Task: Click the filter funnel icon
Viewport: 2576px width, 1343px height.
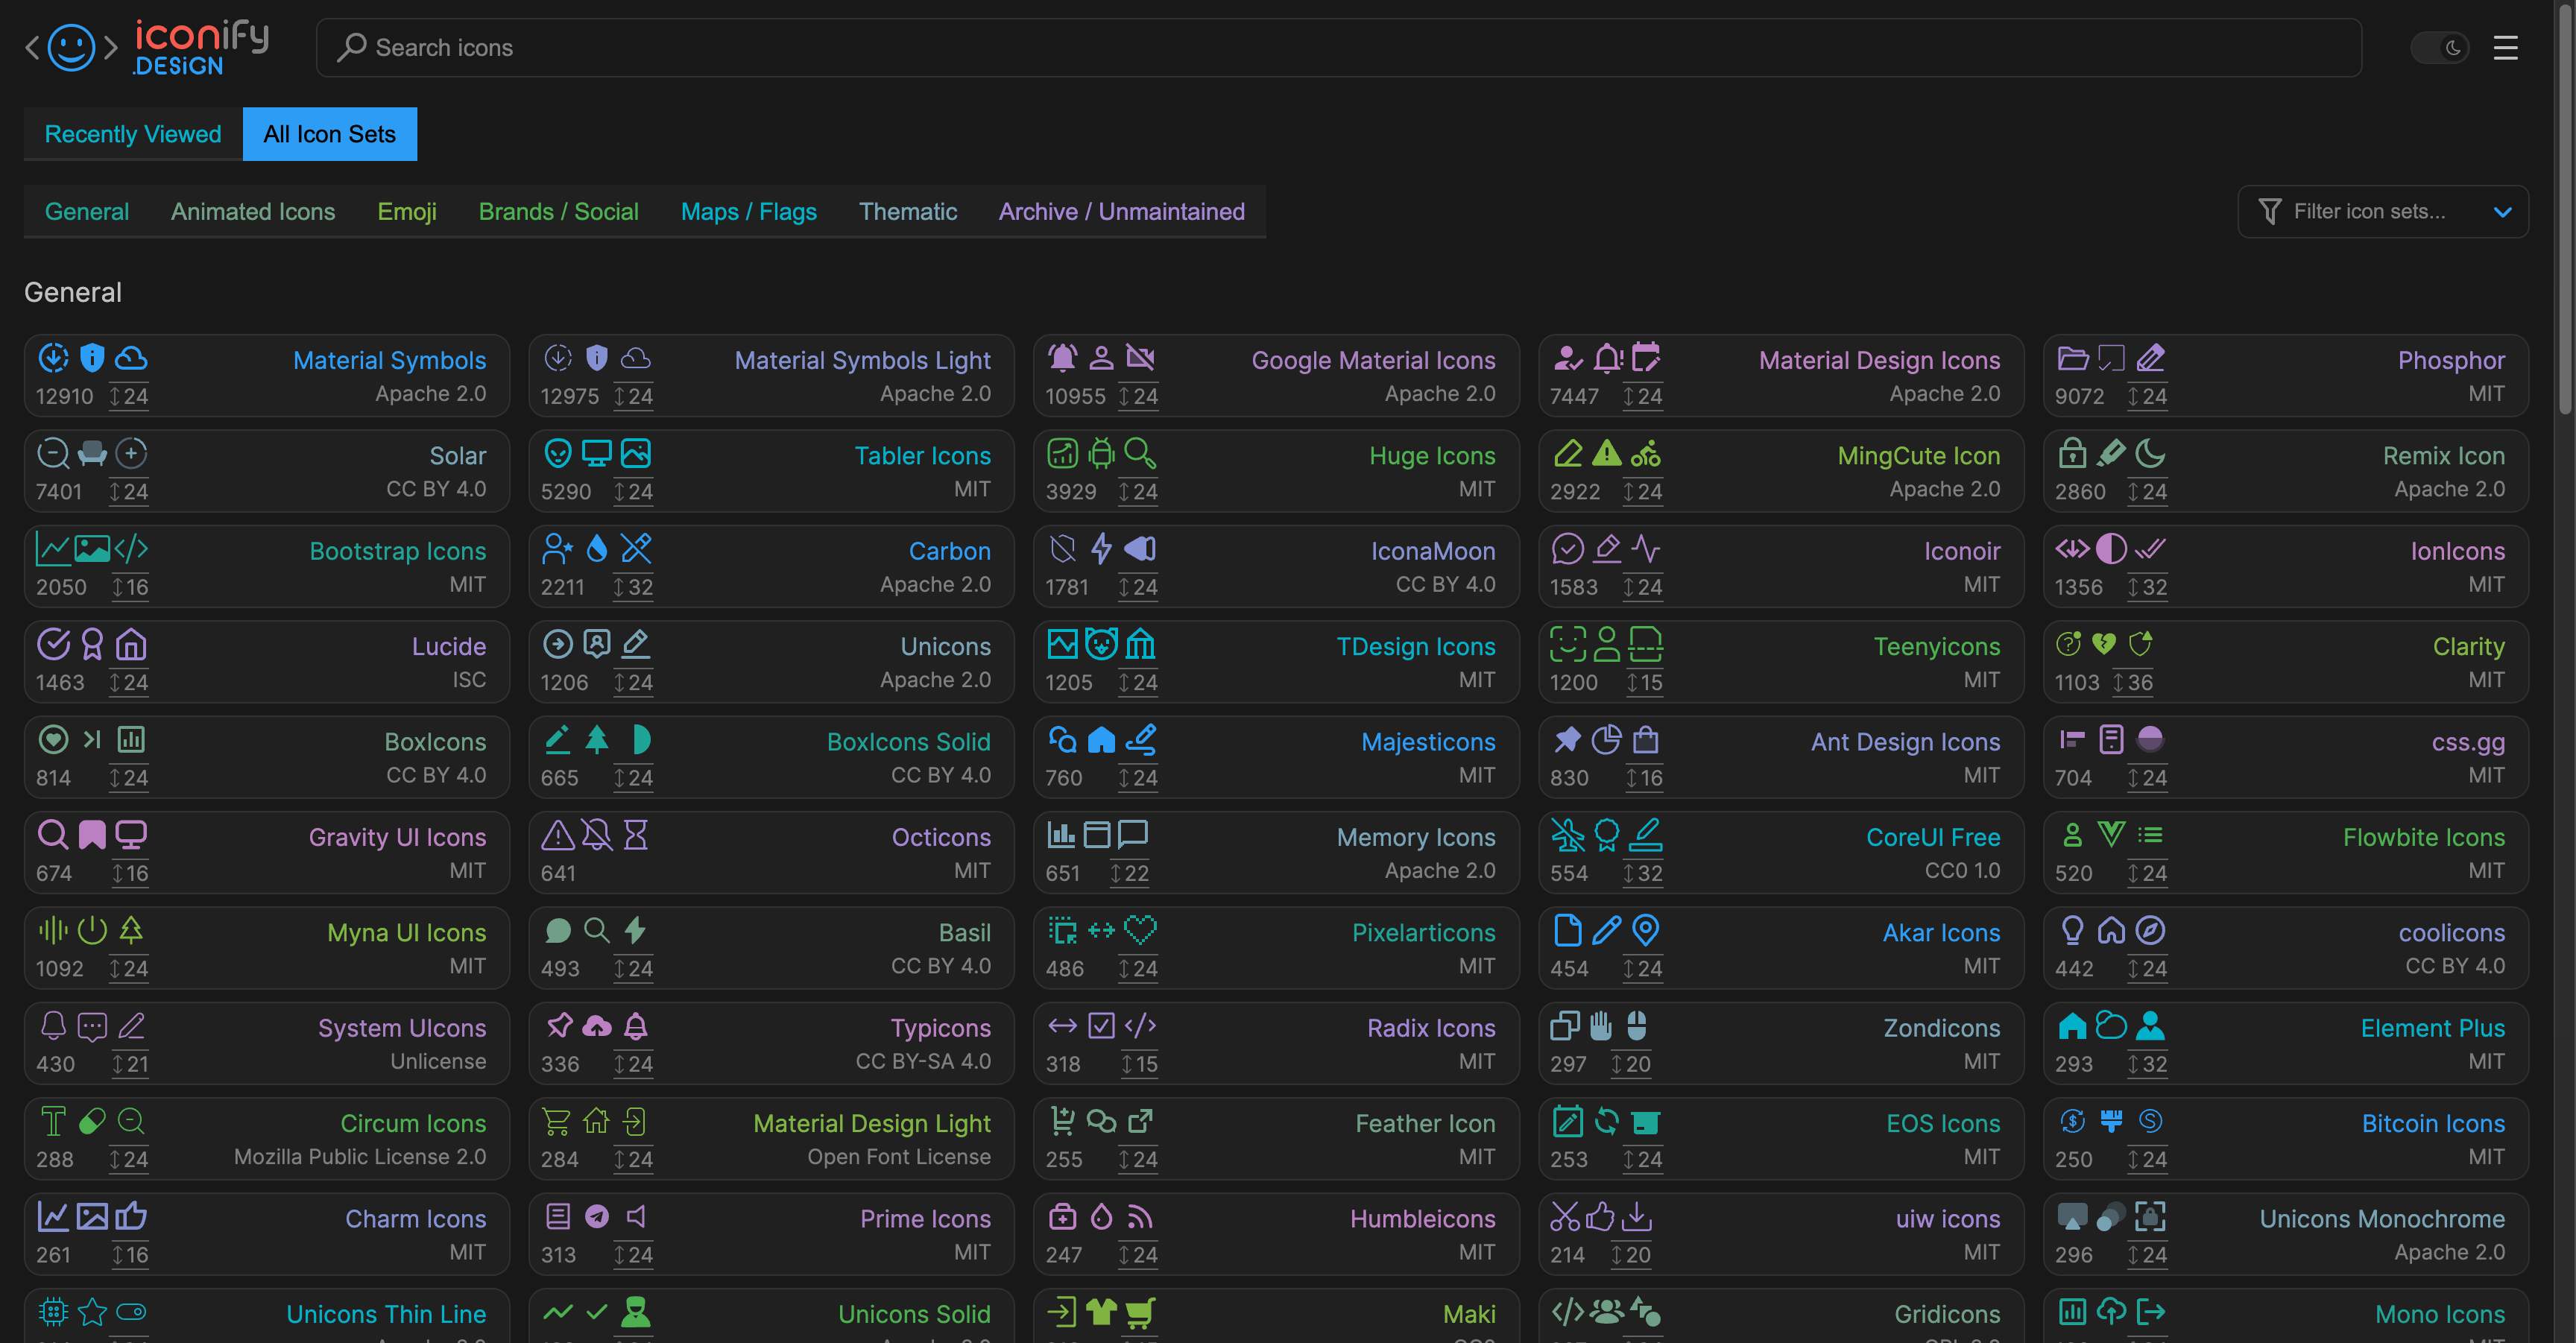Action: tap(2270, 211)
